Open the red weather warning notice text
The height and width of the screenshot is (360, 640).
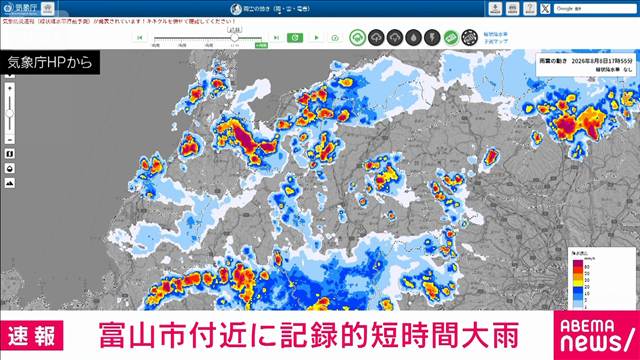119,21
